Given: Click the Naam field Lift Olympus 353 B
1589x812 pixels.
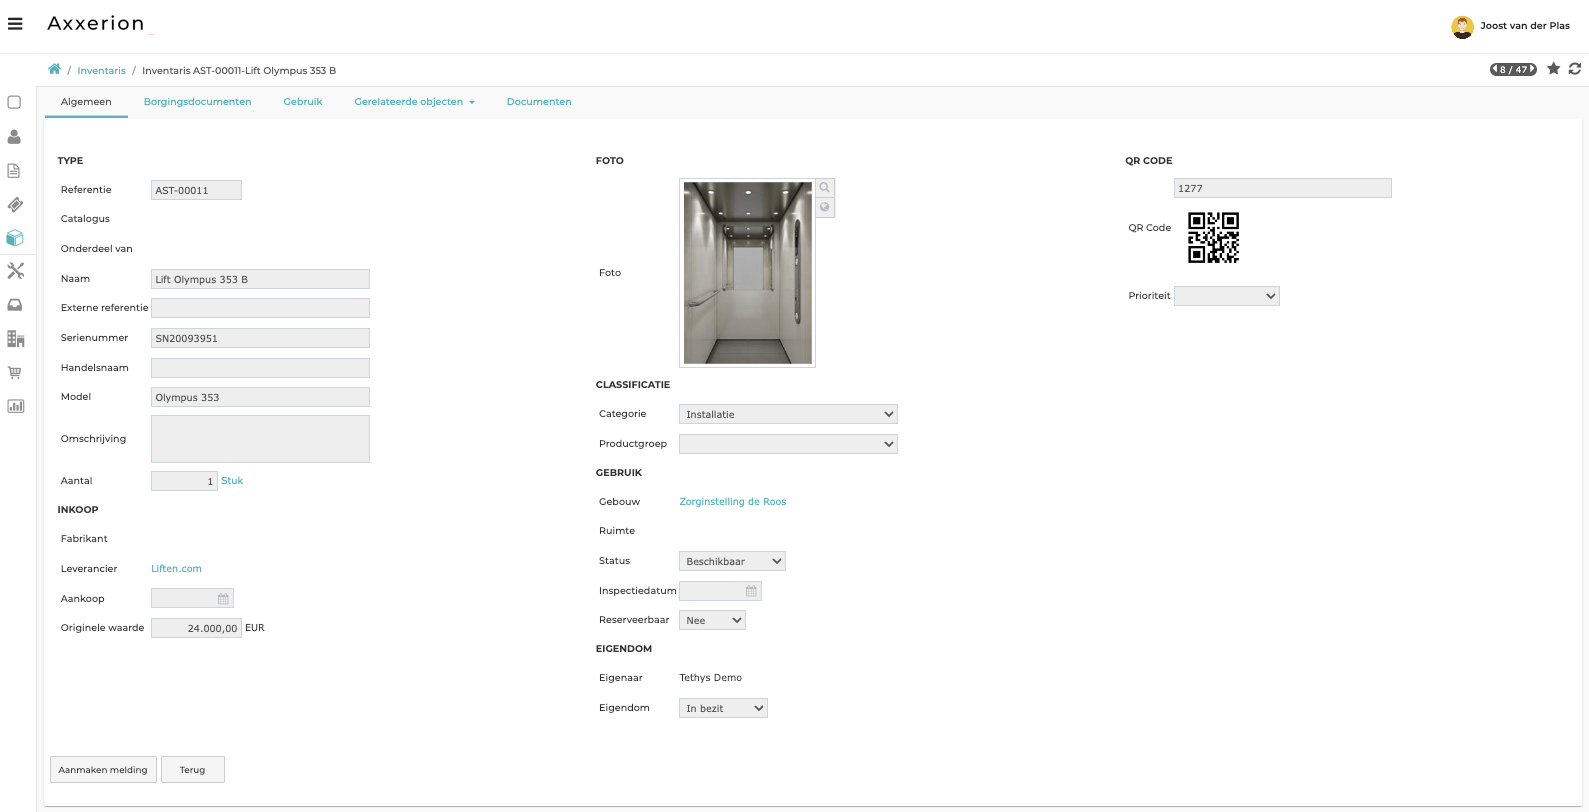Looking at the screenshot, I should click(x=260, y=279).
